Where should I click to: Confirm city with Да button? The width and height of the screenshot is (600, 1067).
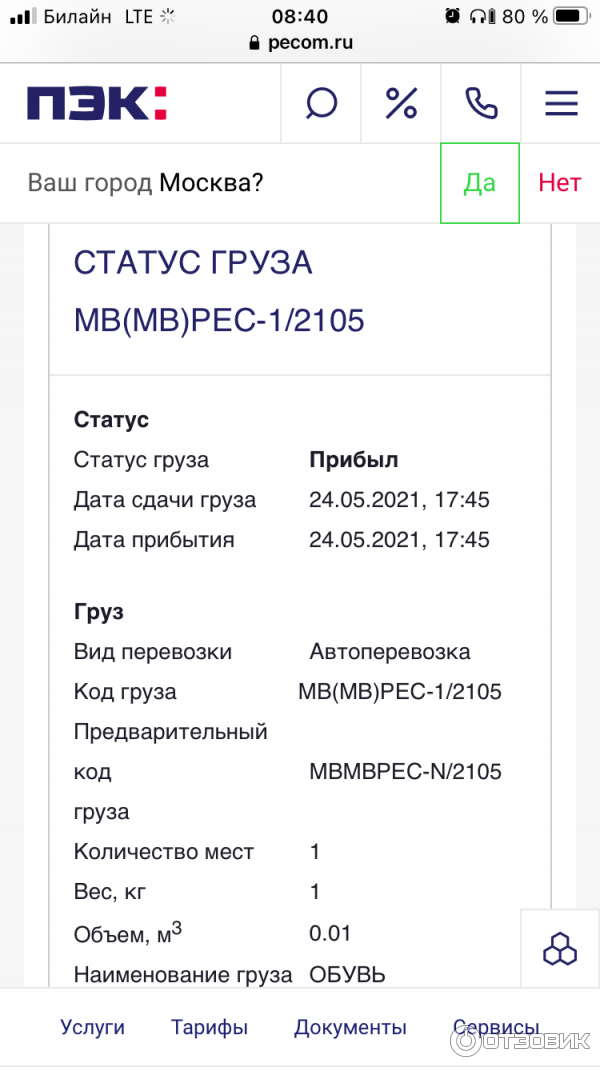pyautogui.click(x=480, y=183)
